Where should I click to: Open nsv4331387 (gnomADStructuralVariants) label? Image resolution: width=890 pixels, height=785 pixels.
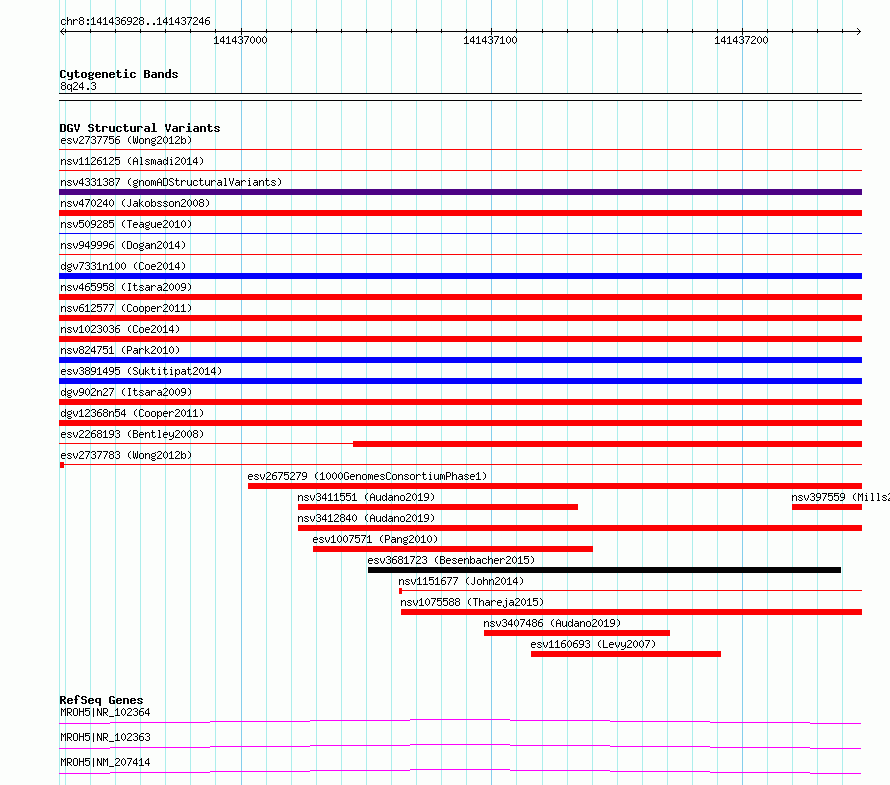[171, 182]
